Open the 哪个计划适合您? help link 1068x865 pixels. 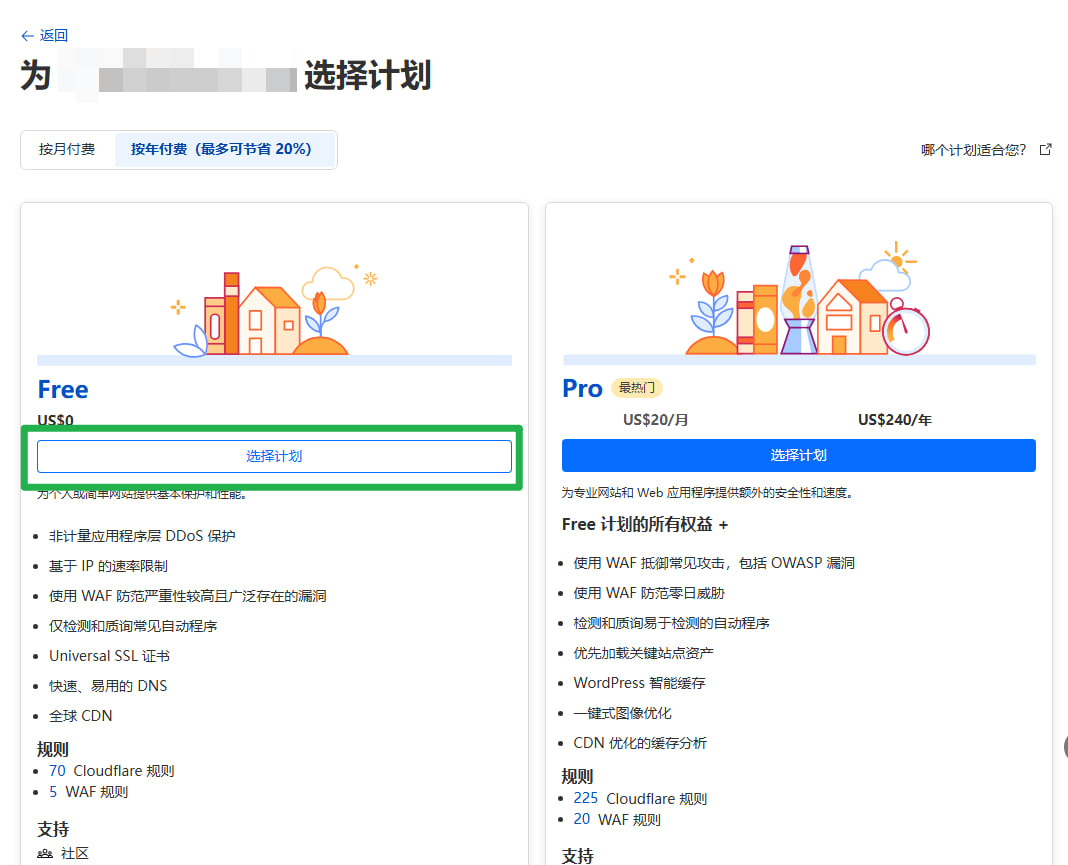coord(986,150)
